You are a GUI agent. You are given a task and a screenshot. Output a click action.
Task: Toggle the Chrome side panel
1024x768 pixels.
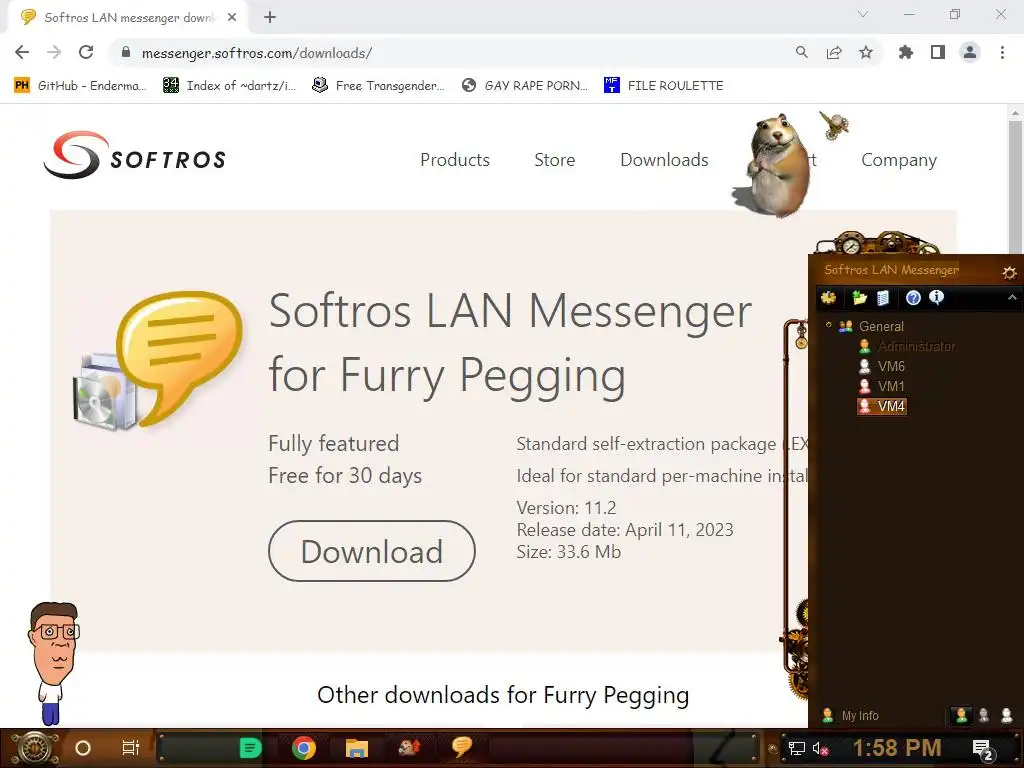938,53
